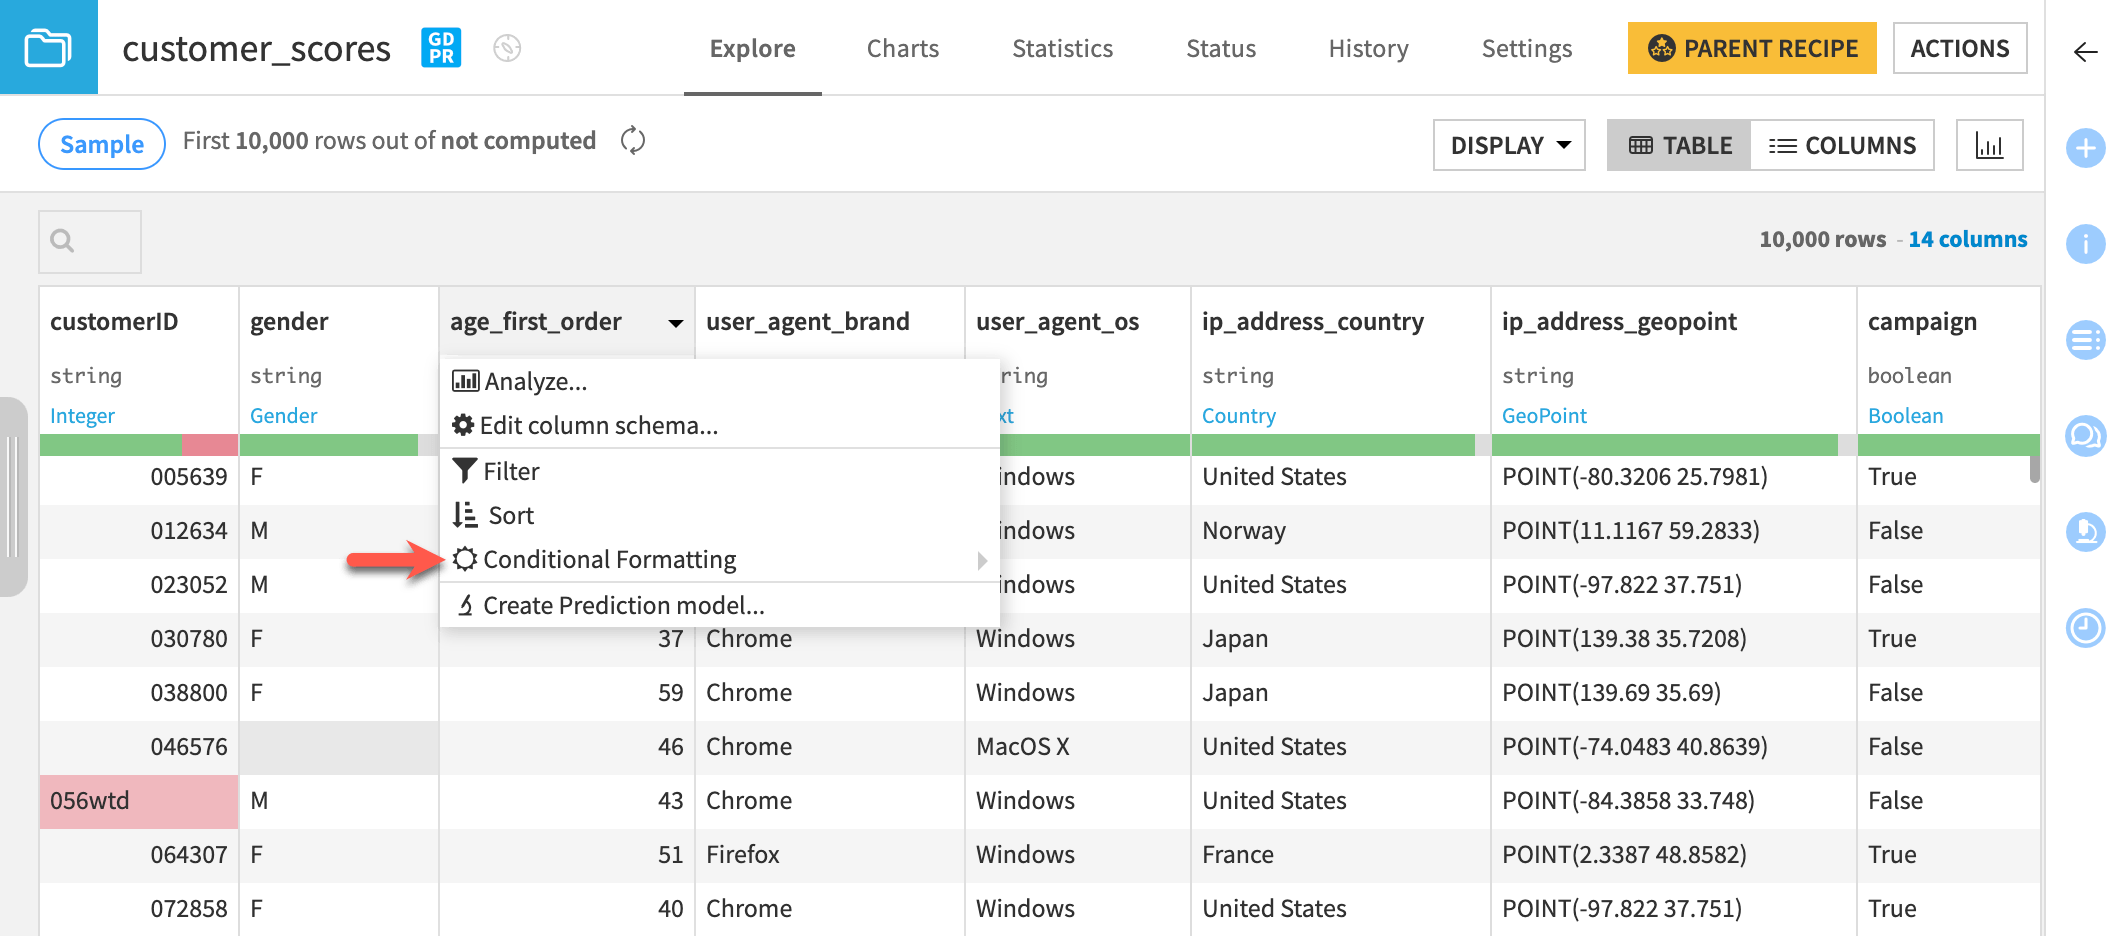Click Boolean meaning under campaign
The width and height of the screenshot is (2122, 936).
[x=1905, y=416]
